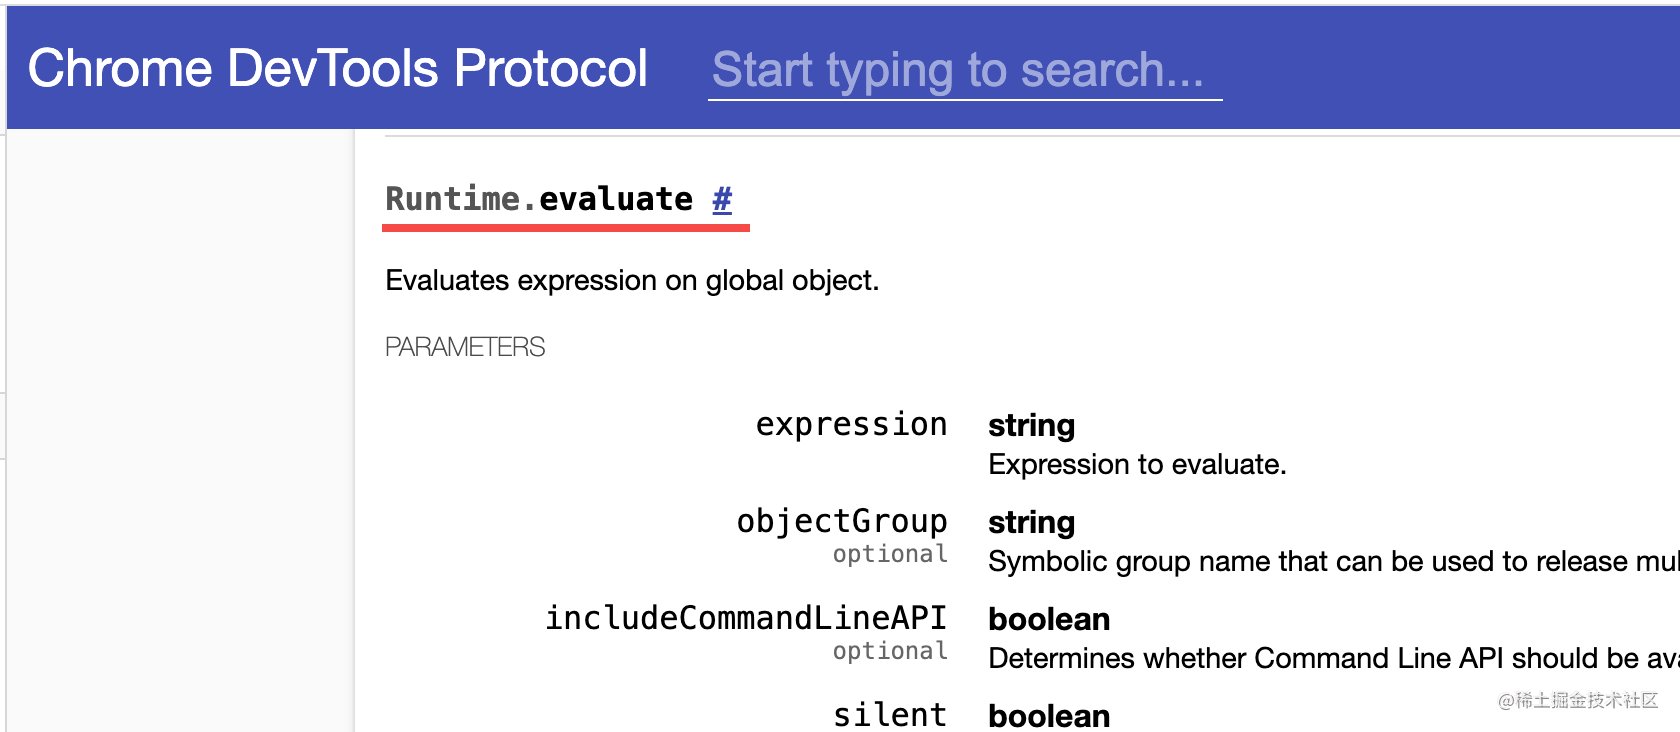Open the # anchor link beside Runtime.evaluate
Image resolution: width=1680 pixels, height=732 pixels.
pyautogui.click(x=722, y=199)
